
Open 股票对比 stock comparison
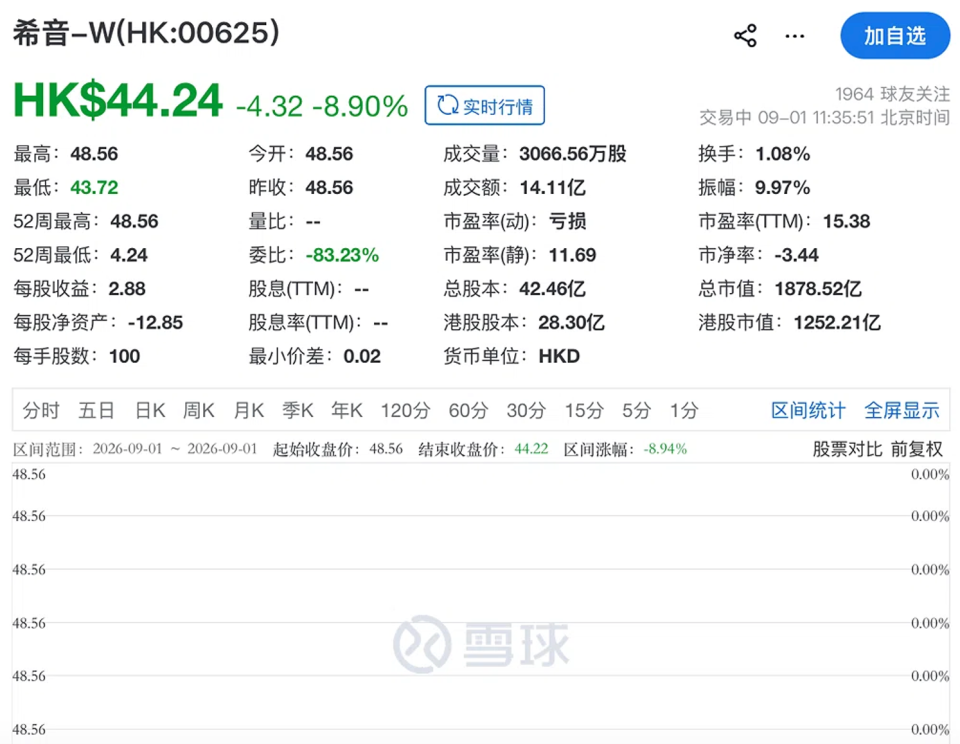coord(847,449)
